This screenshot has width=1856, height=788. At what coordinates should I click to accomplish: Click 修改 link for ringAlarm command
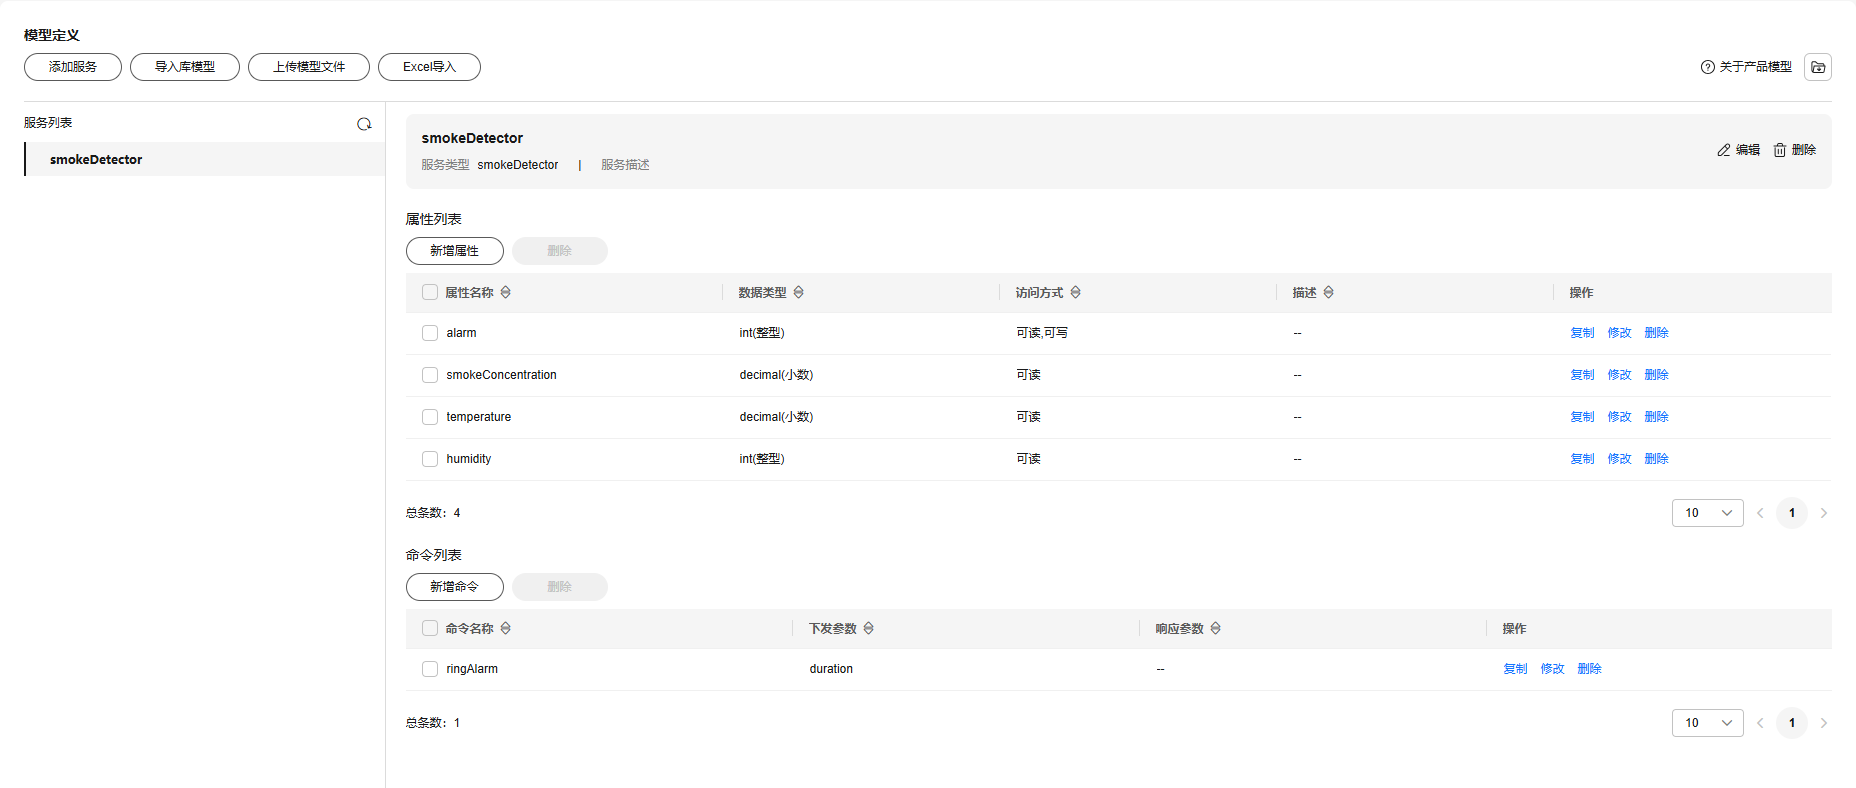click(1552, 669)
